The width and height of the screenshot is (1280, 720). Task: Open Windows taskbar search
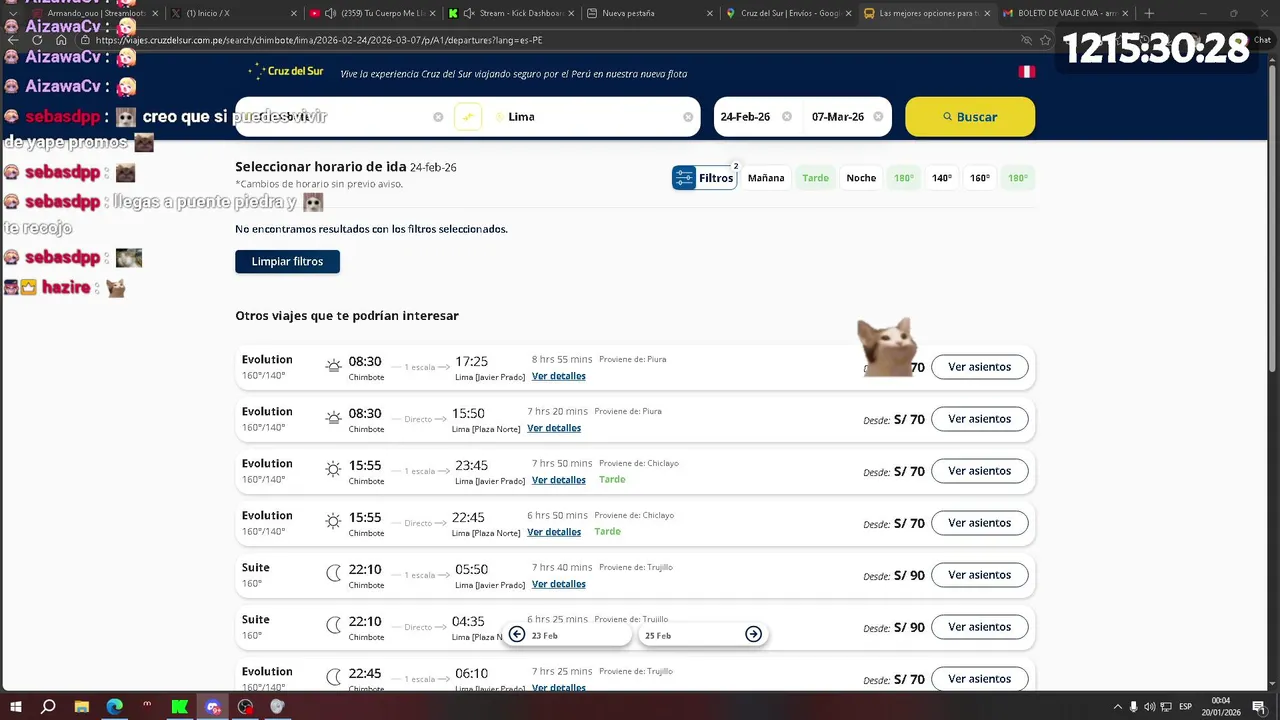[x=48, y=707]
